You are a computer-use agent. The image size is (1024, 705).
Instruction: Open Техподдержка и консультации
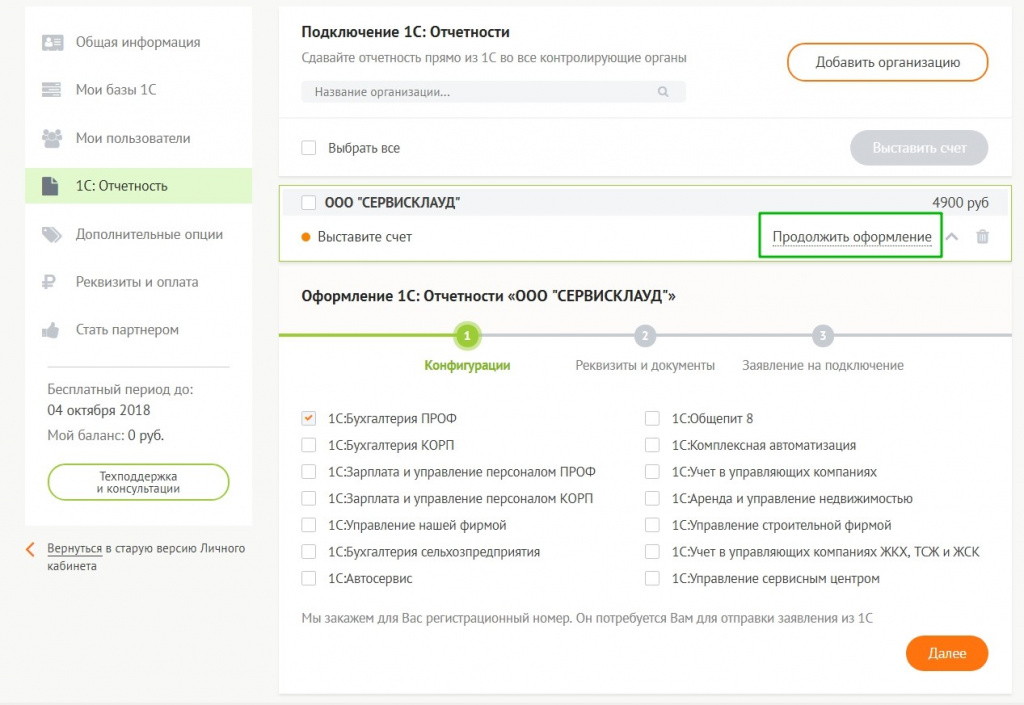click(138, 482)
